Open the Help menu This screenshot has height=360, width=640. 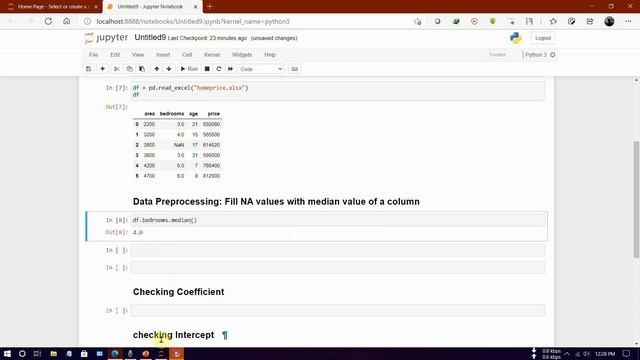coord(270,55)
